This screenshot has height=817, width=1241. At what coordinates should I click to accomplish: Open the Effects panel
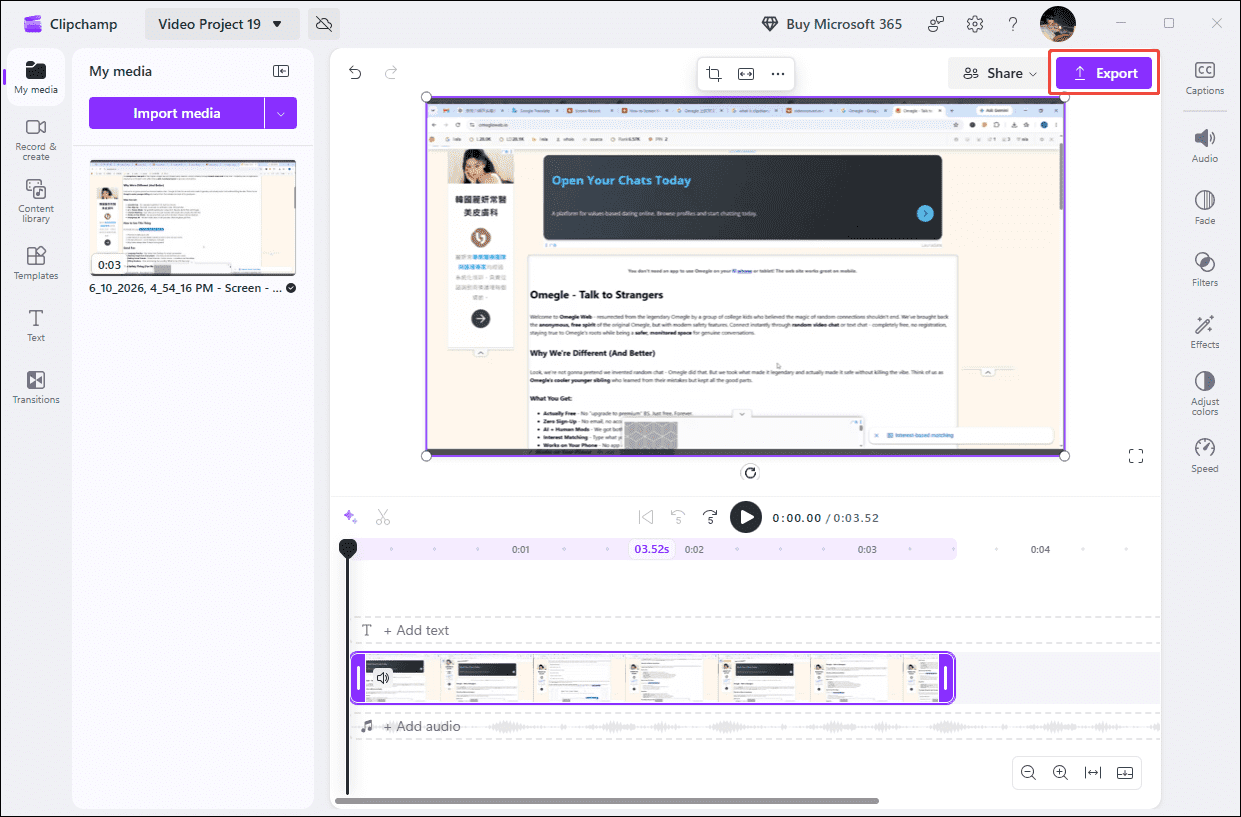point(1204,331)
